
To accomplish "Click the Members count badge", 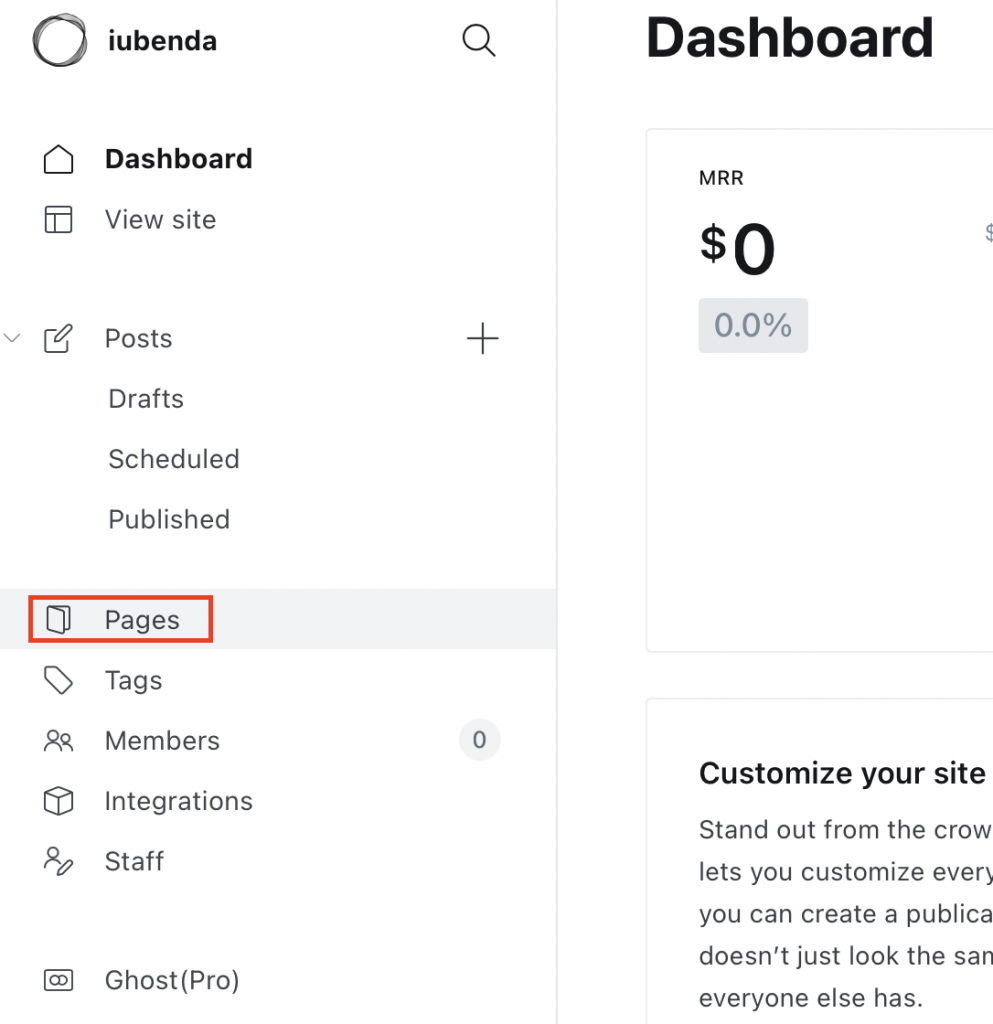I will [479, 740].
